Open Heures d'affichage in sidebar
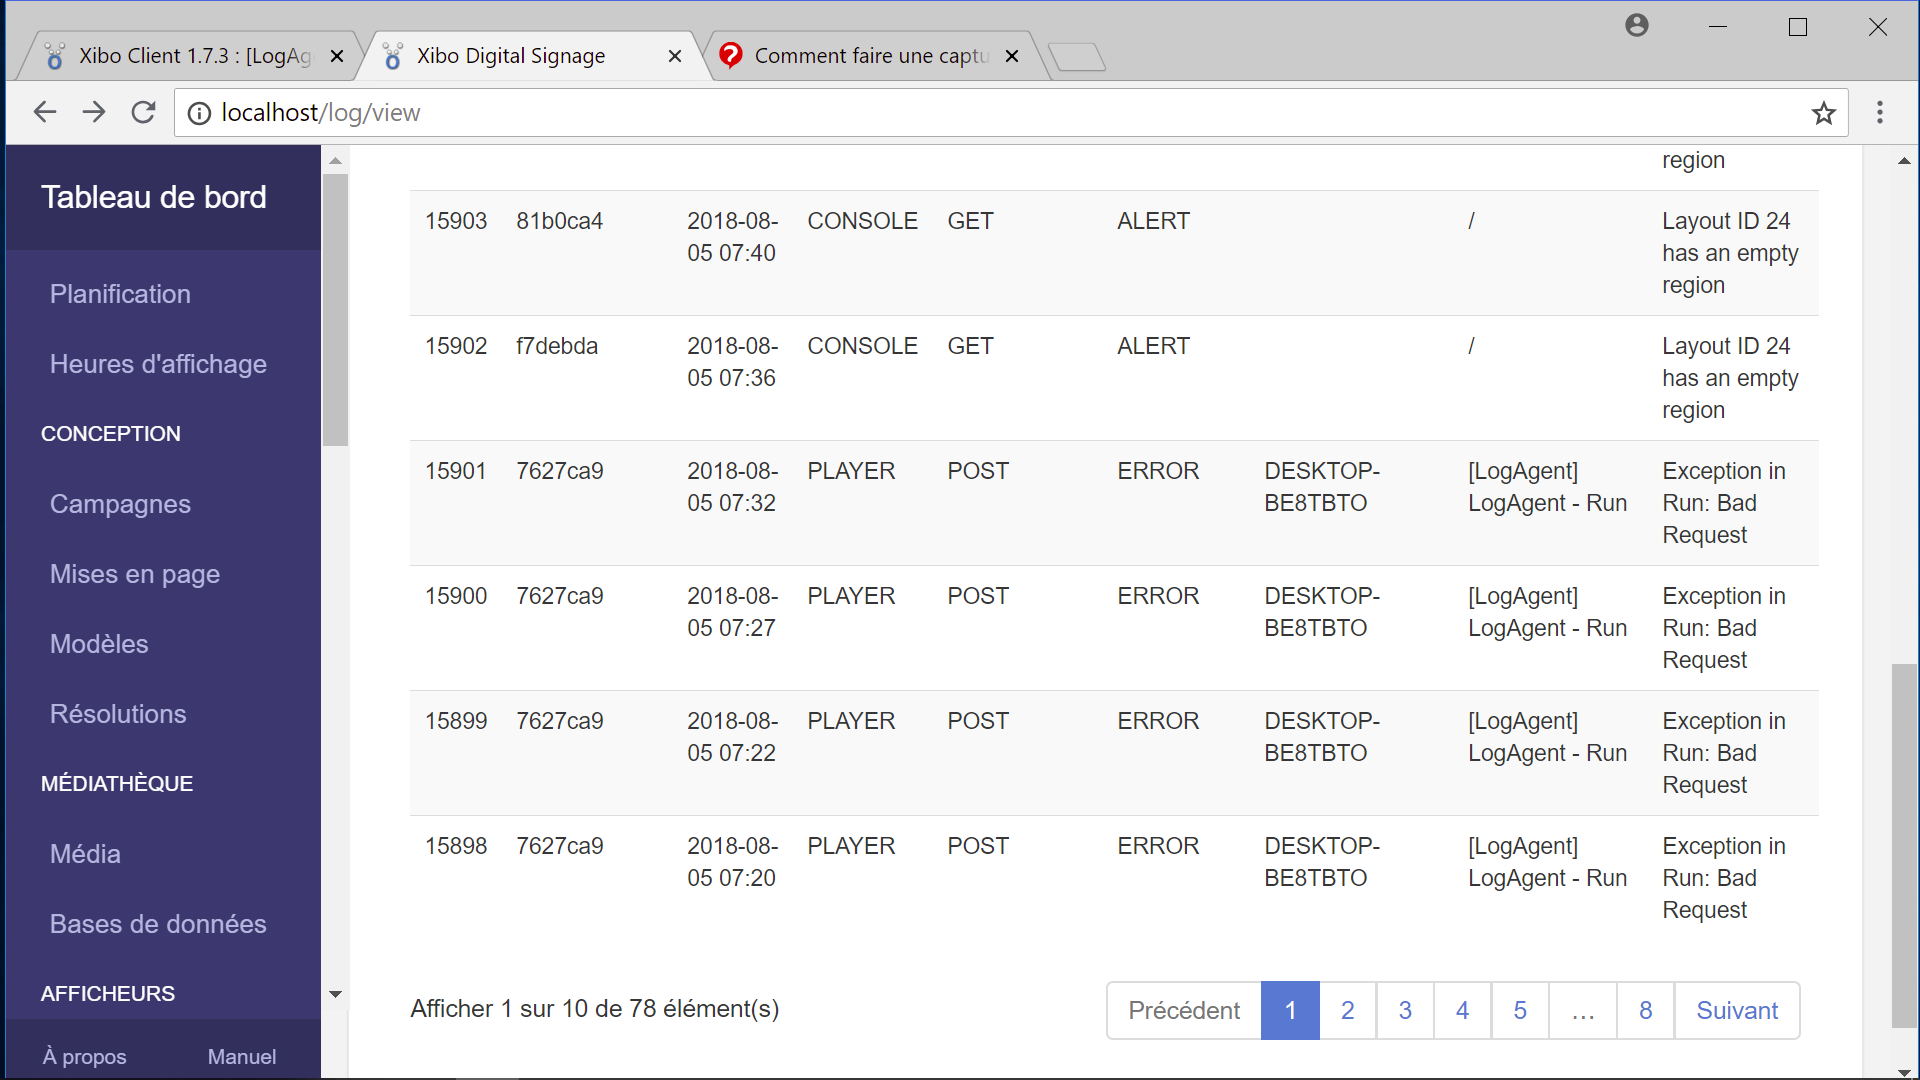 point(158,364)
